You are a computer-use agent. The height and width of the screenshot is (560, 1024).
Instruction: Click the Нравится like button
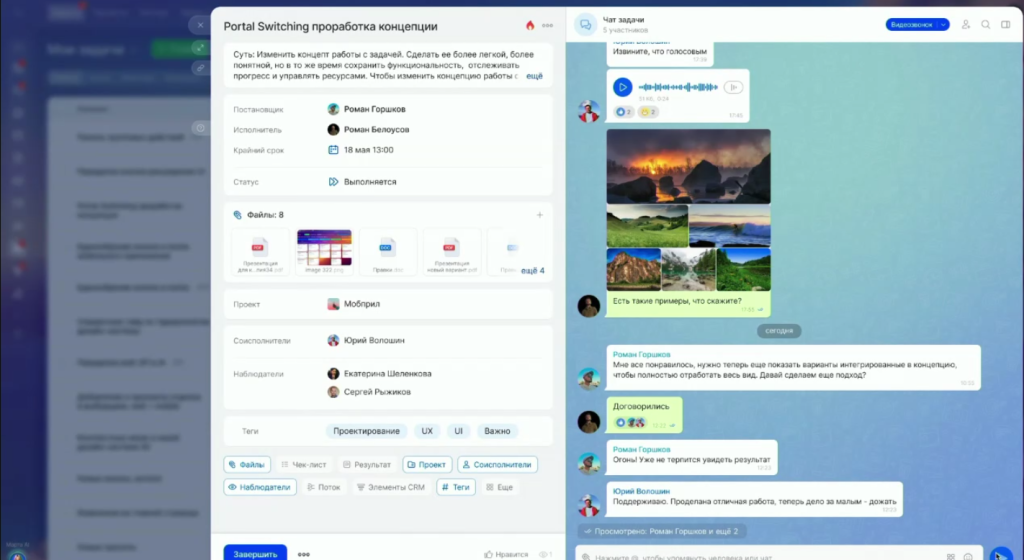(505, 554)
